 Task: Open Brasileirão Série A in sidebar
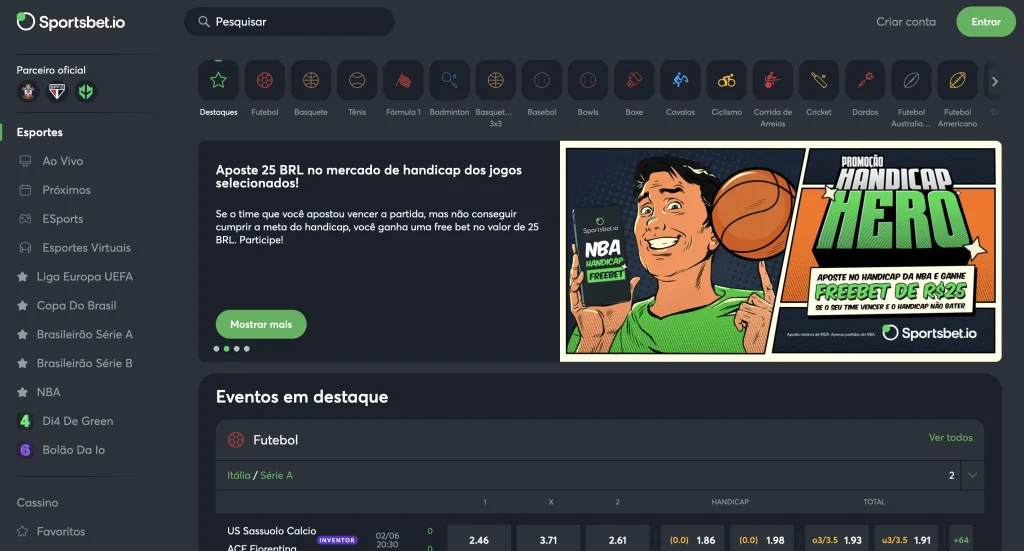tap(84, 334)
